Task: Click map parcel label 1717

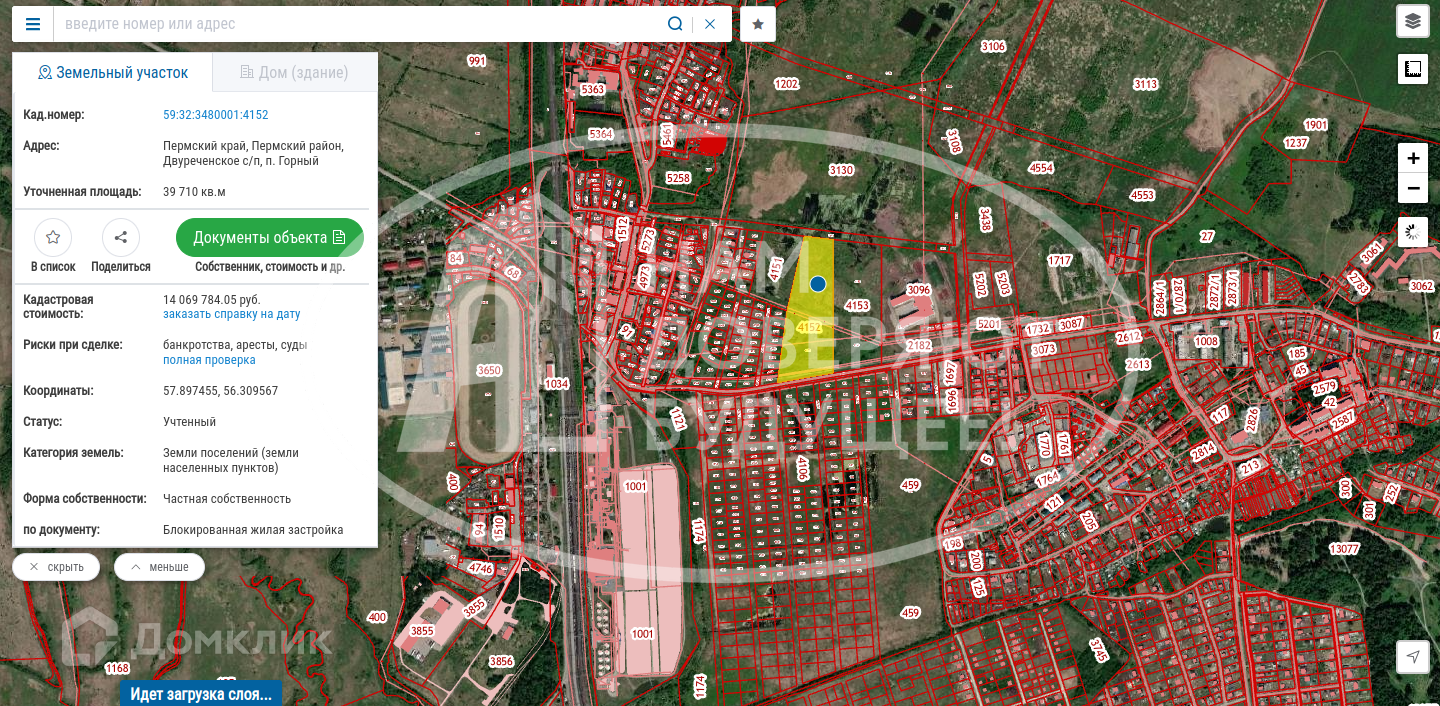Action: (x=1059, y=260)
